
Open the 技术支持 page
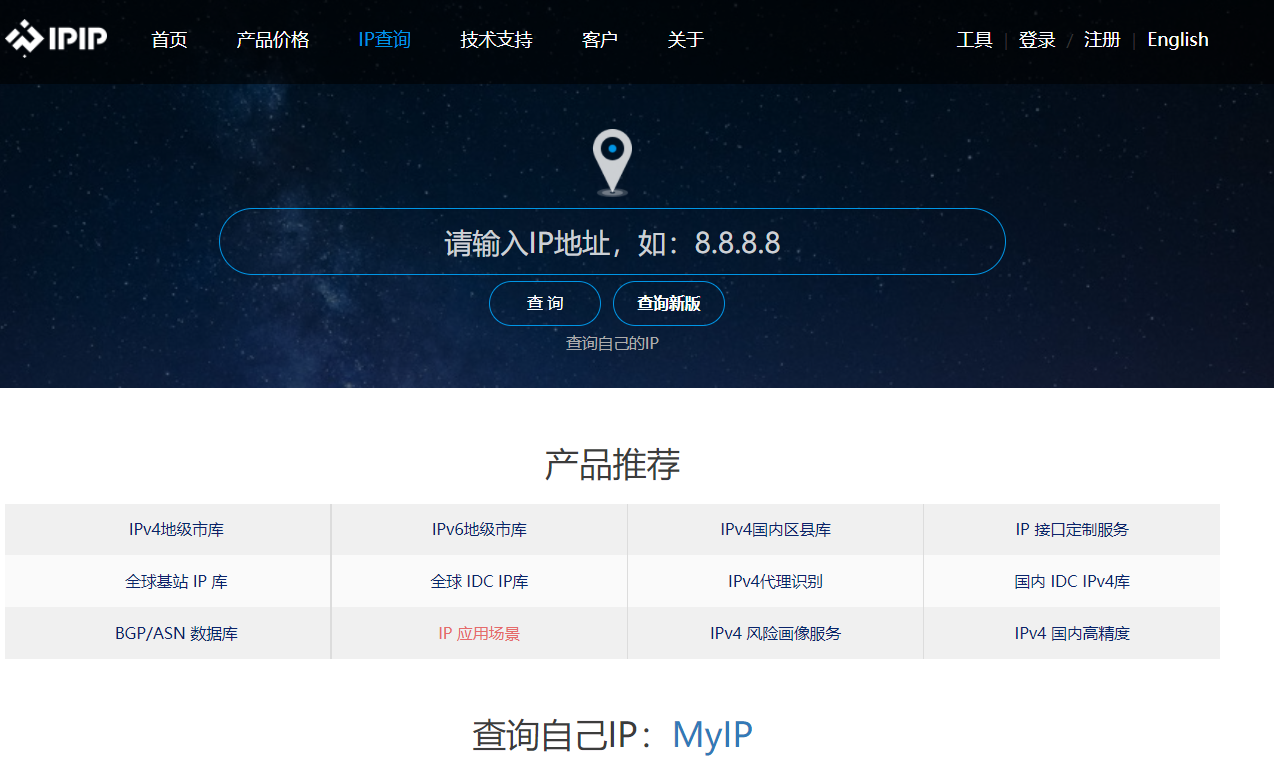(496, 39)
